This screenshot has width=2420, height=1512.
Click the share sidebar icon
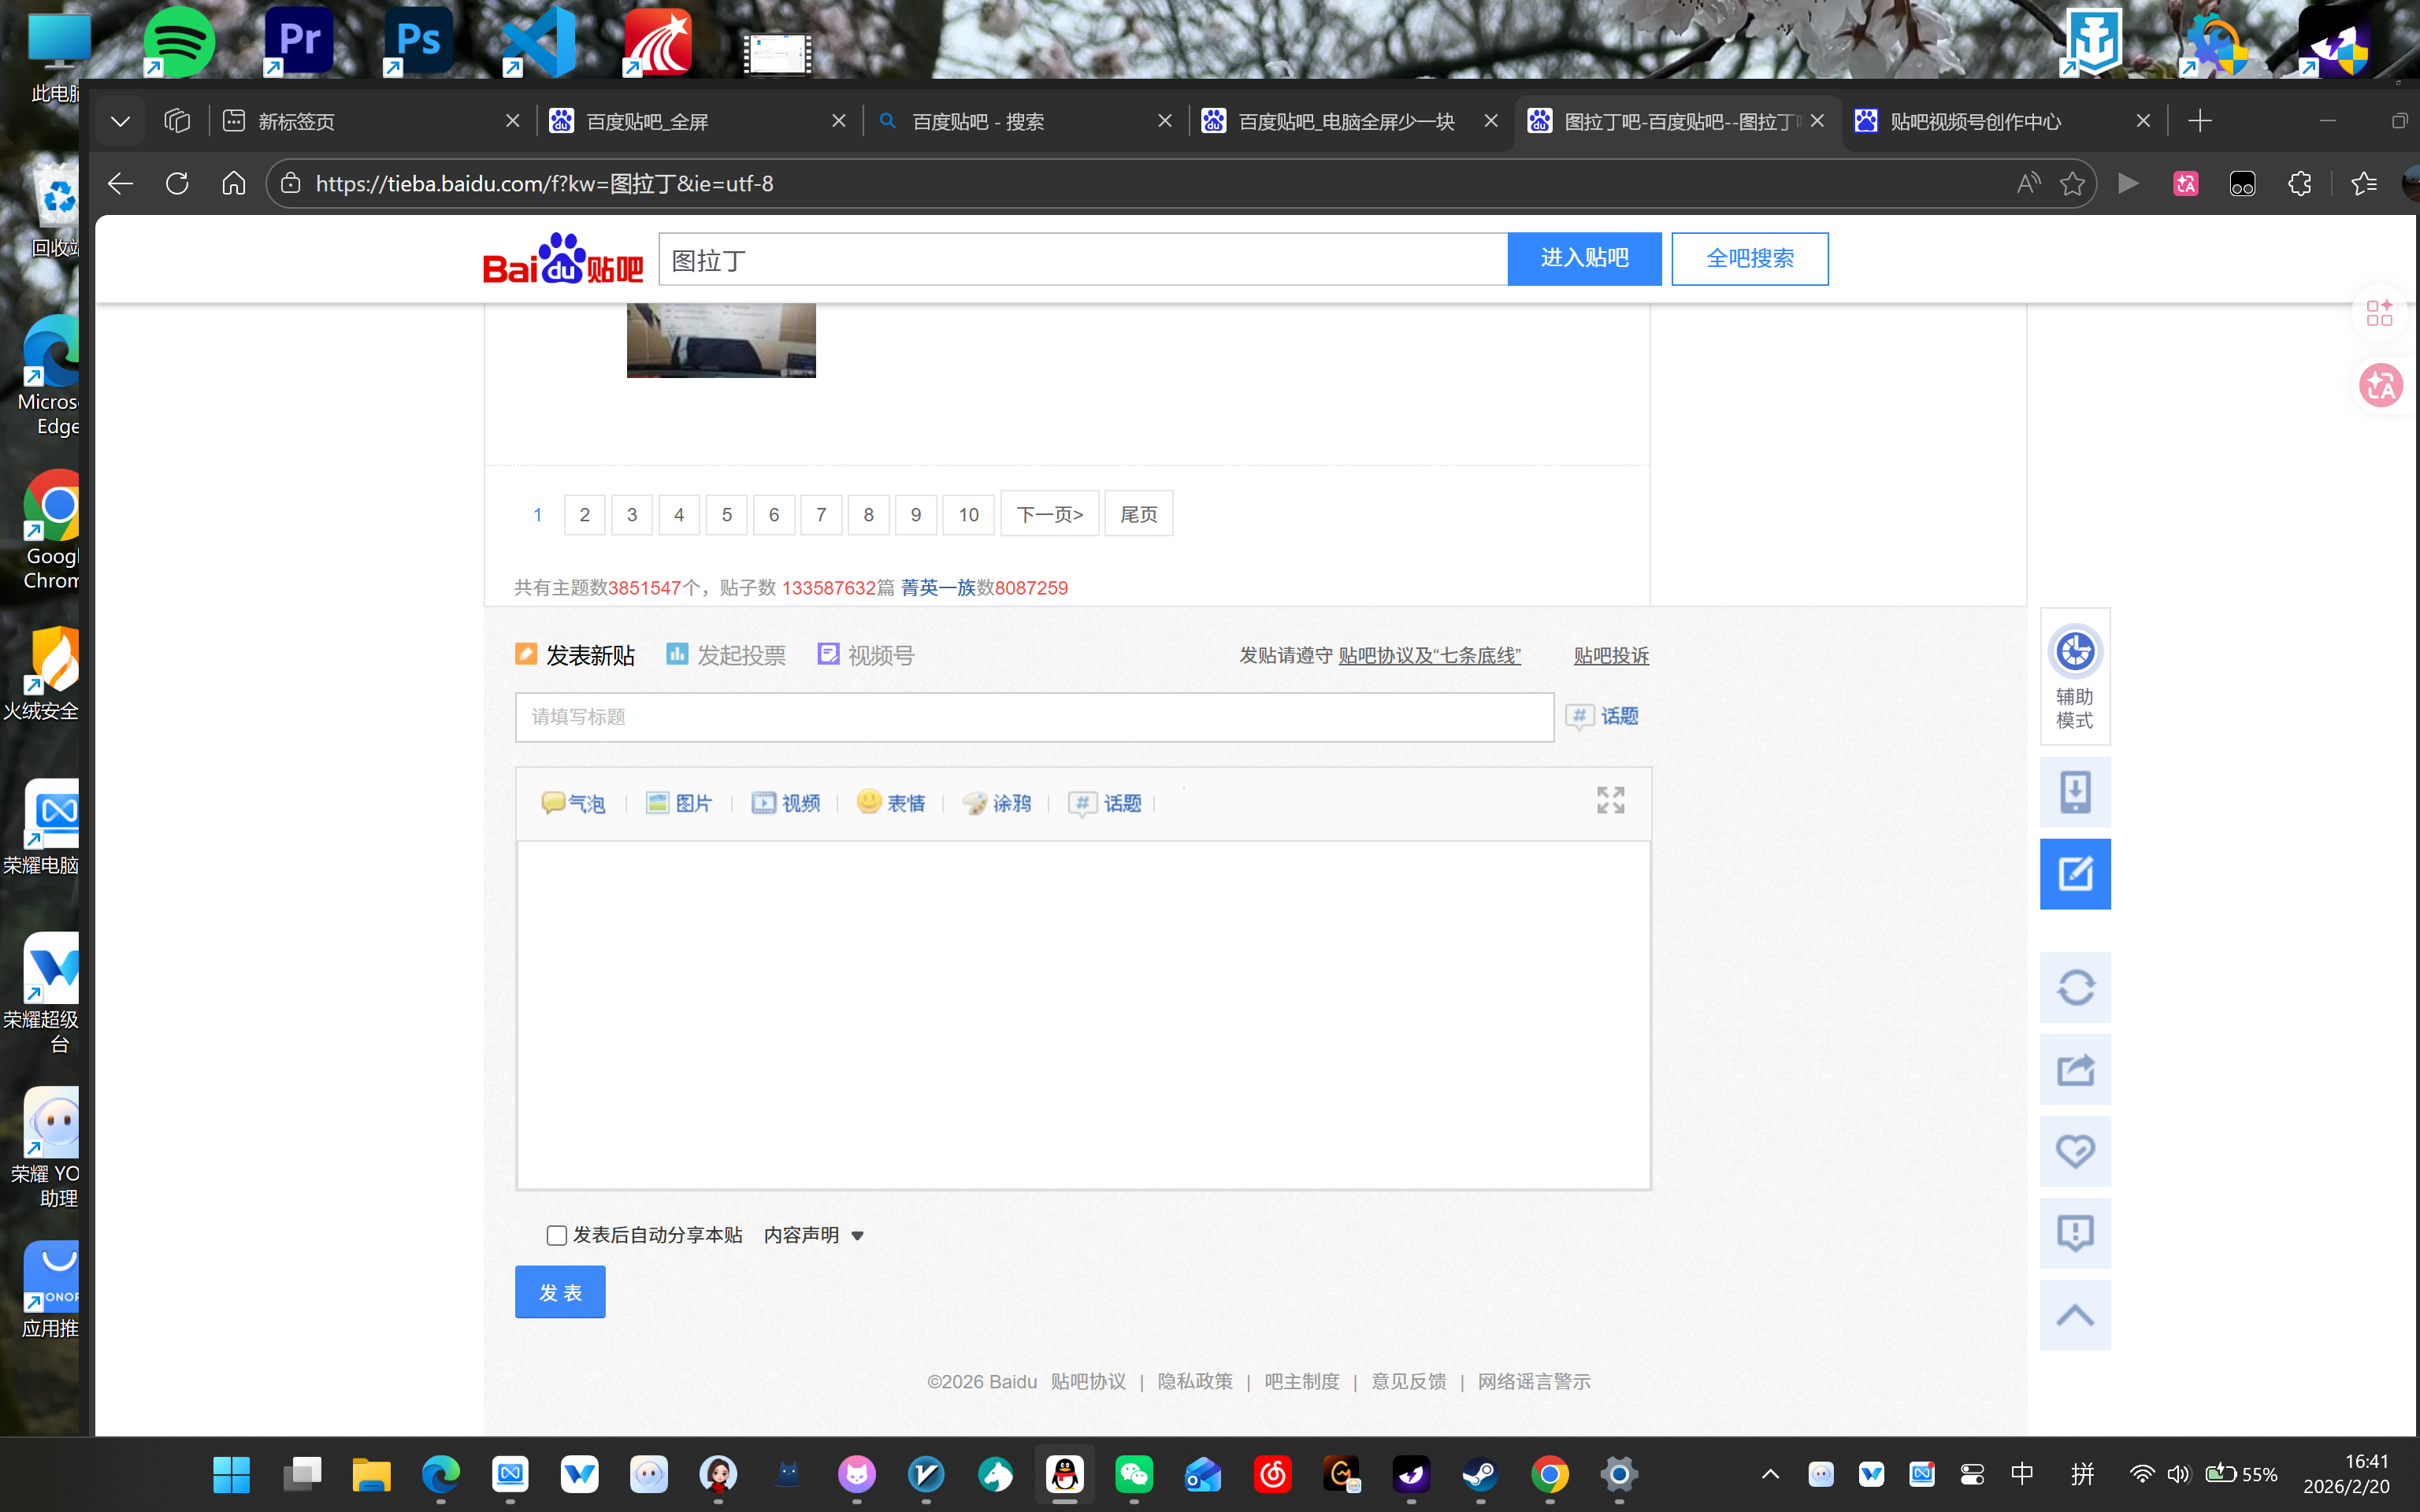pos(2075,1070)
